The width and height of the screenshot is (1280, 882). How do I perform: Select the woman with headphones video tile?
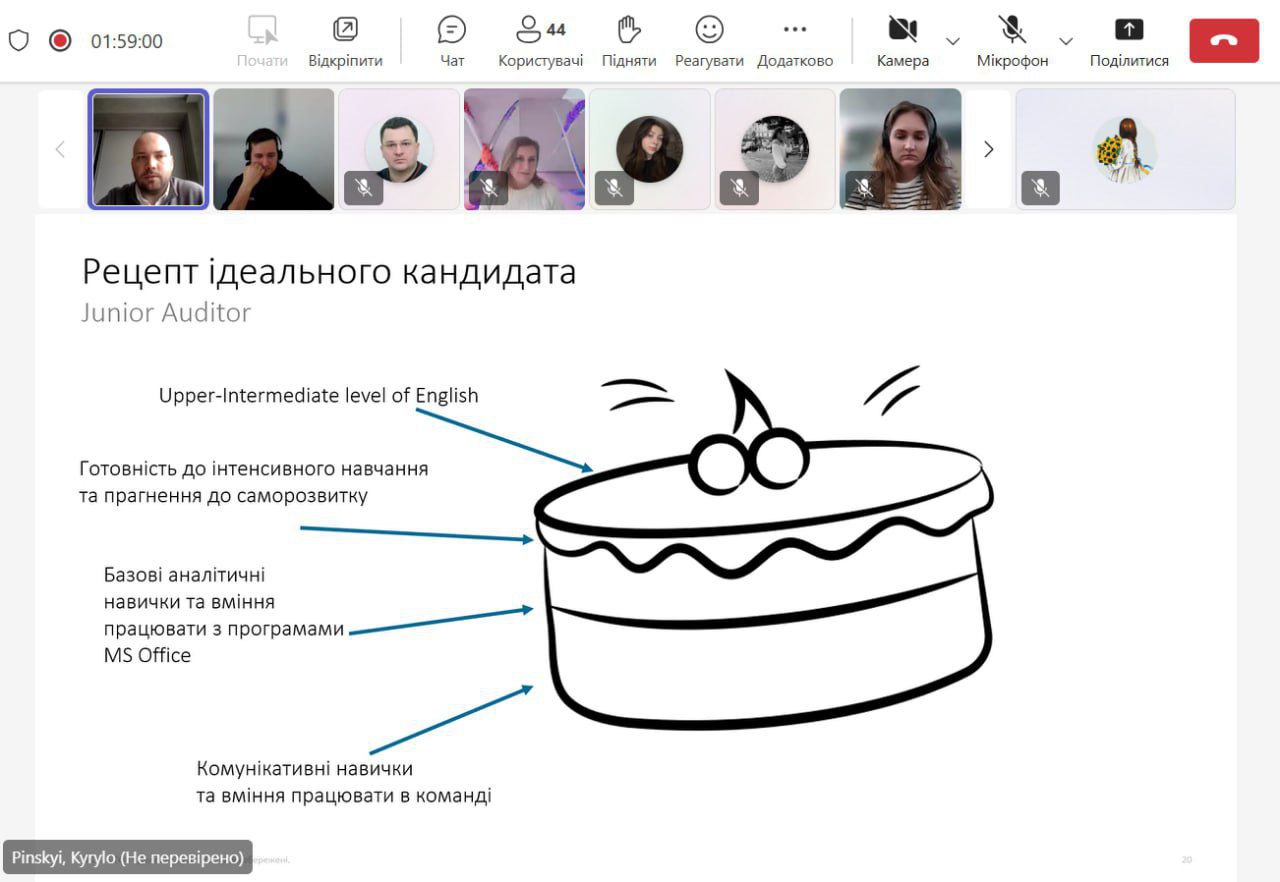900,149
